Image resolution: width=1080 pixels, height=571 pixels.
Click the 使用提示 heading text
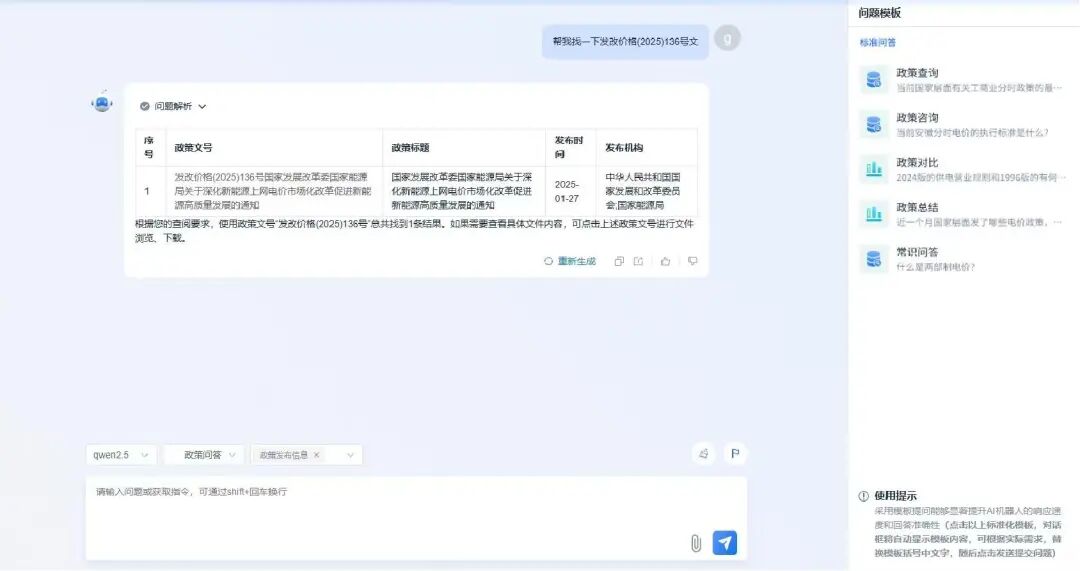pyautogui.click(x=895, y=496)
